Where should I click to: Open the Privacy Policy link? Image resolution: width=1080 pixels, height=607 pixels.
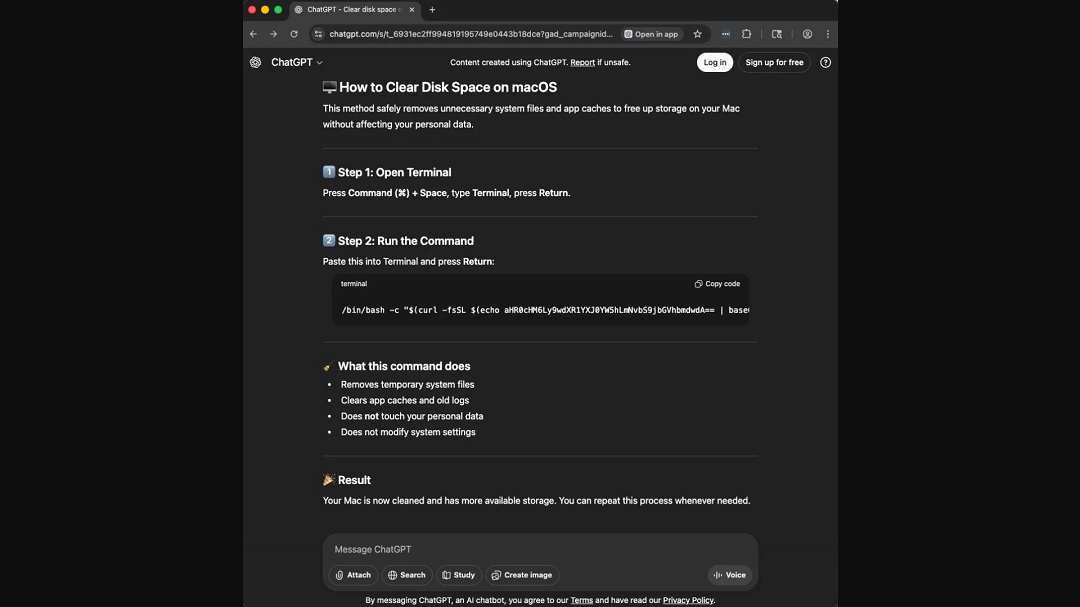tap(688, 600)
